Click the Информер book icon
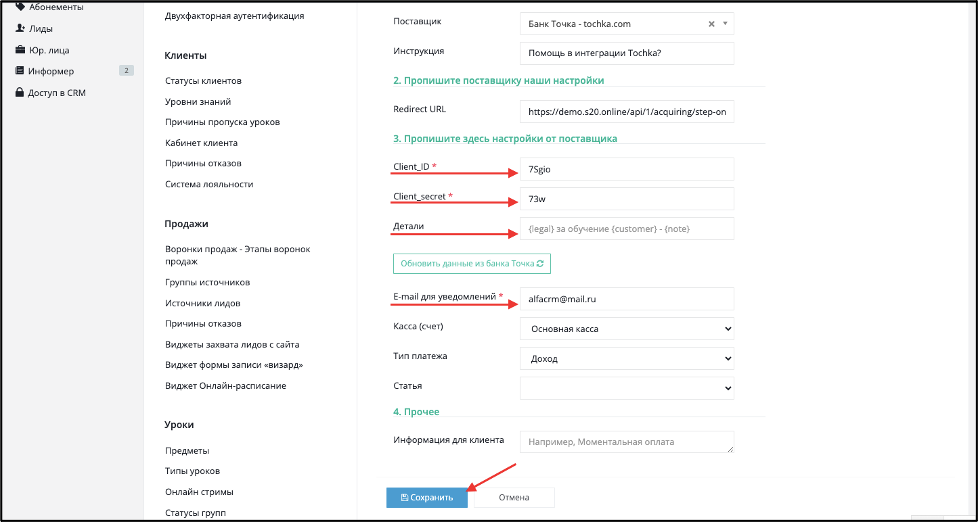 pos(19,71)
